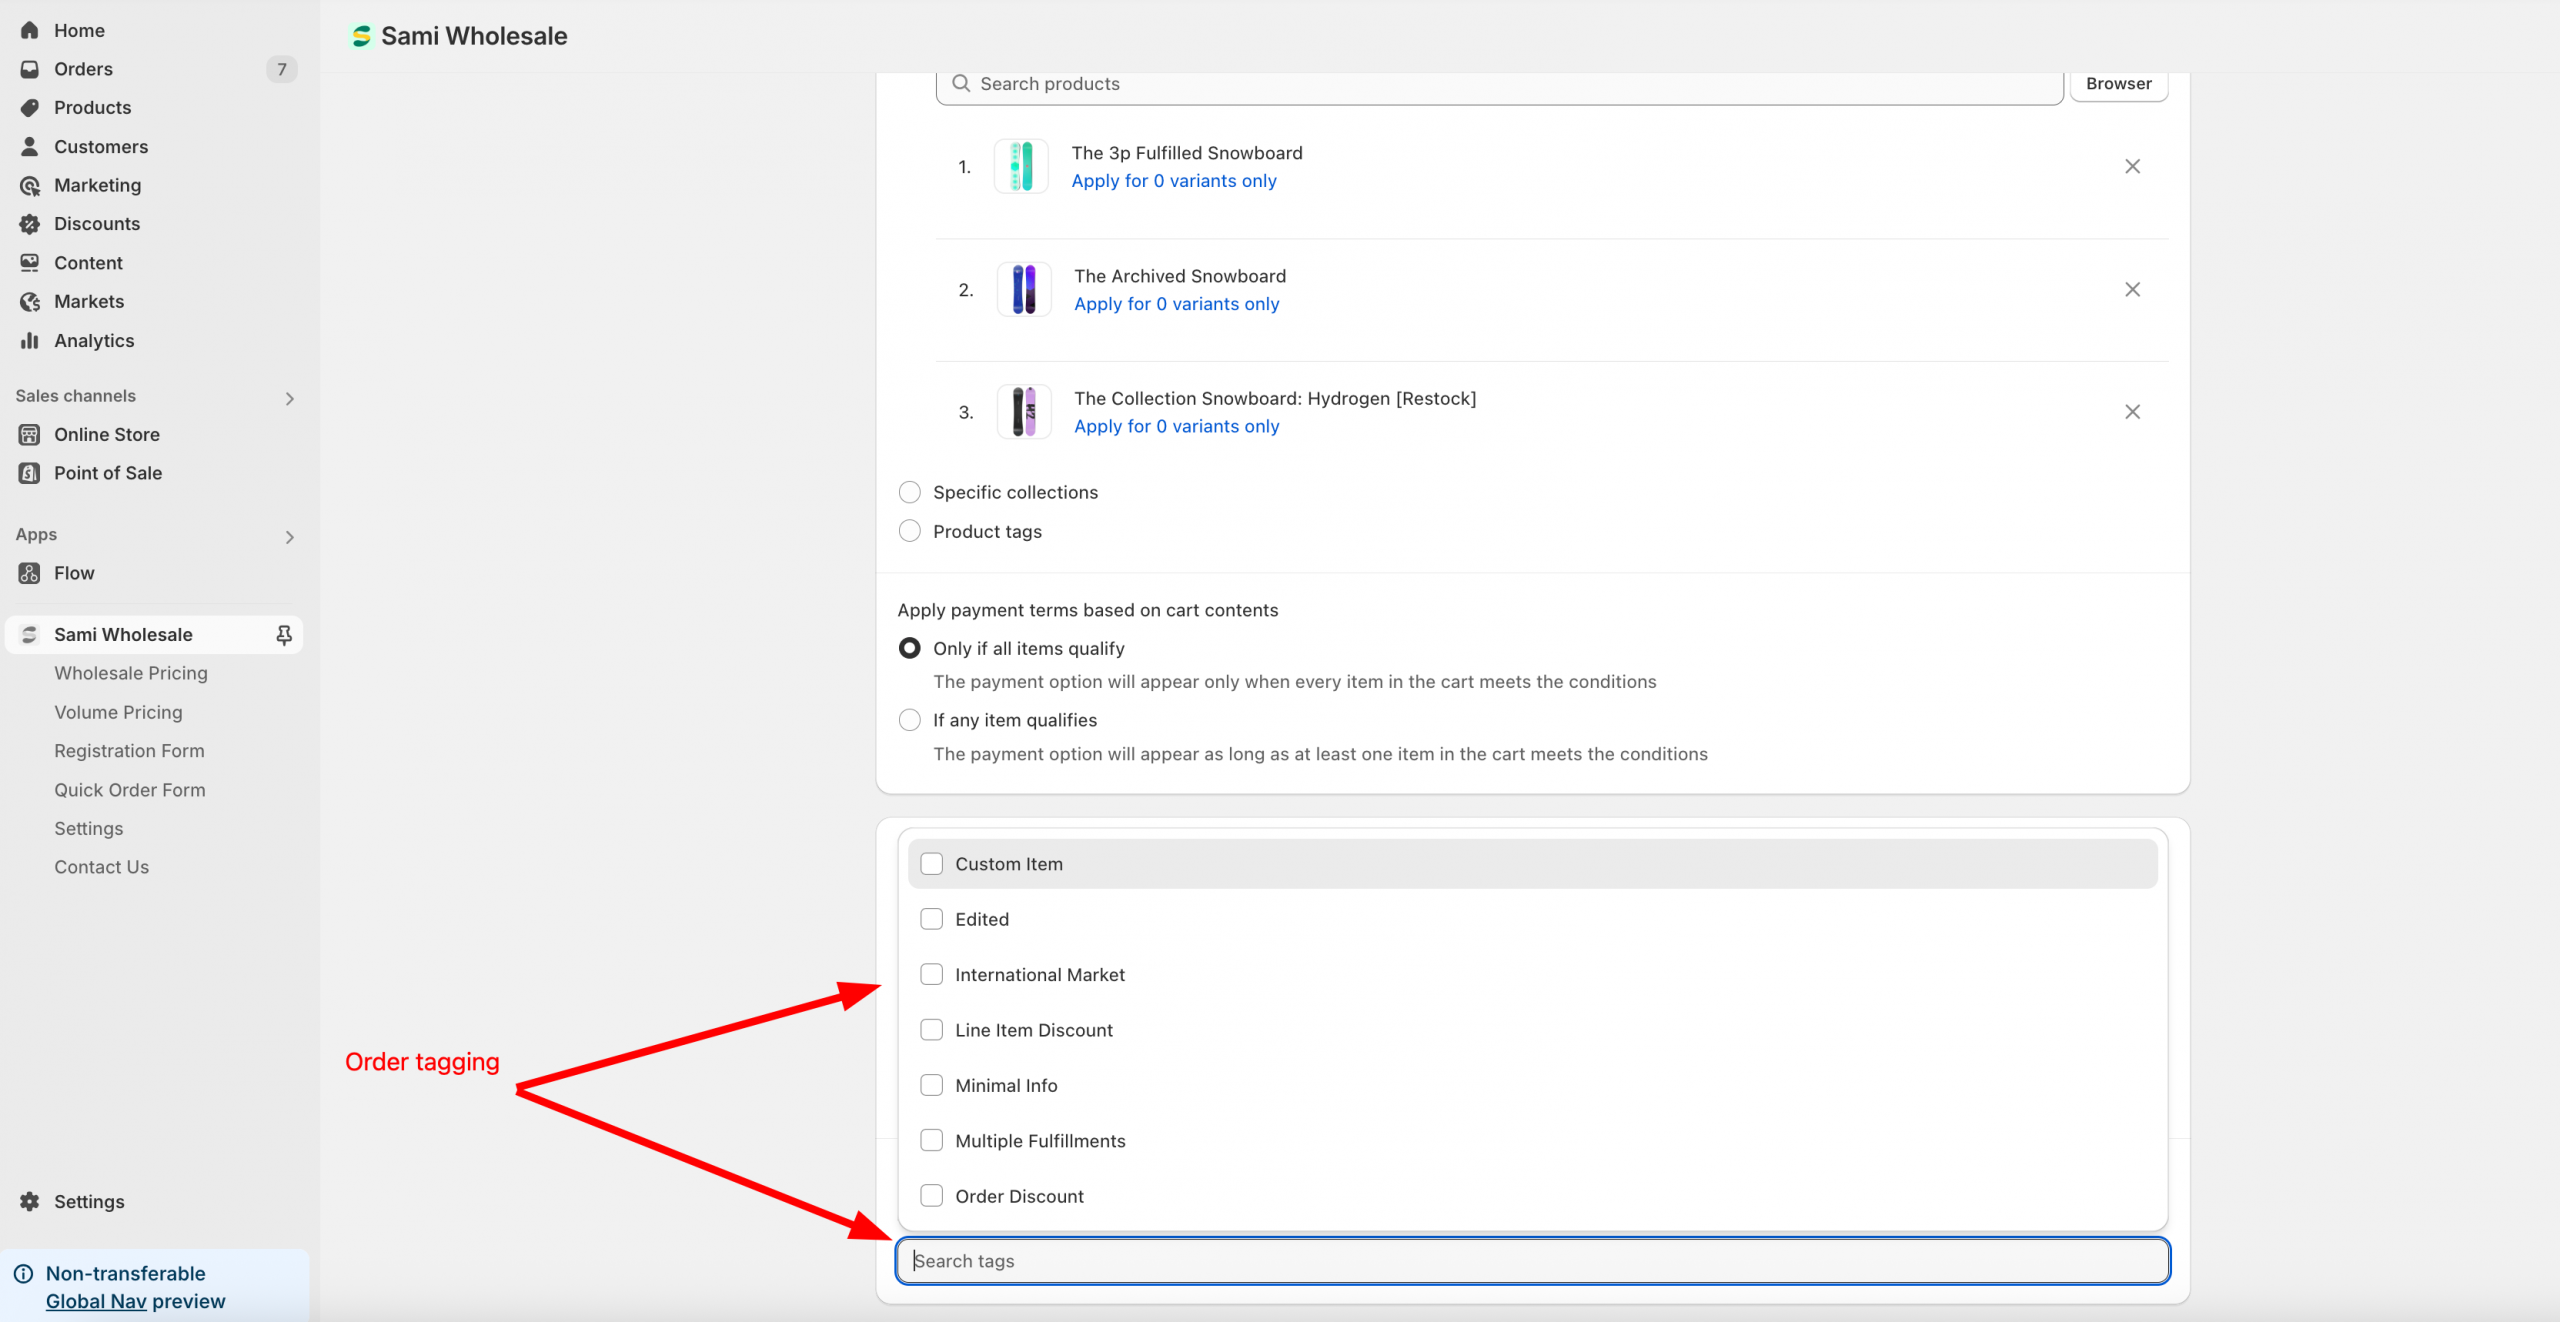2560x1322 pixels.
Task: Remove the Hydrogen Collection Snowboard with X
Action: tap(2132, 412)
